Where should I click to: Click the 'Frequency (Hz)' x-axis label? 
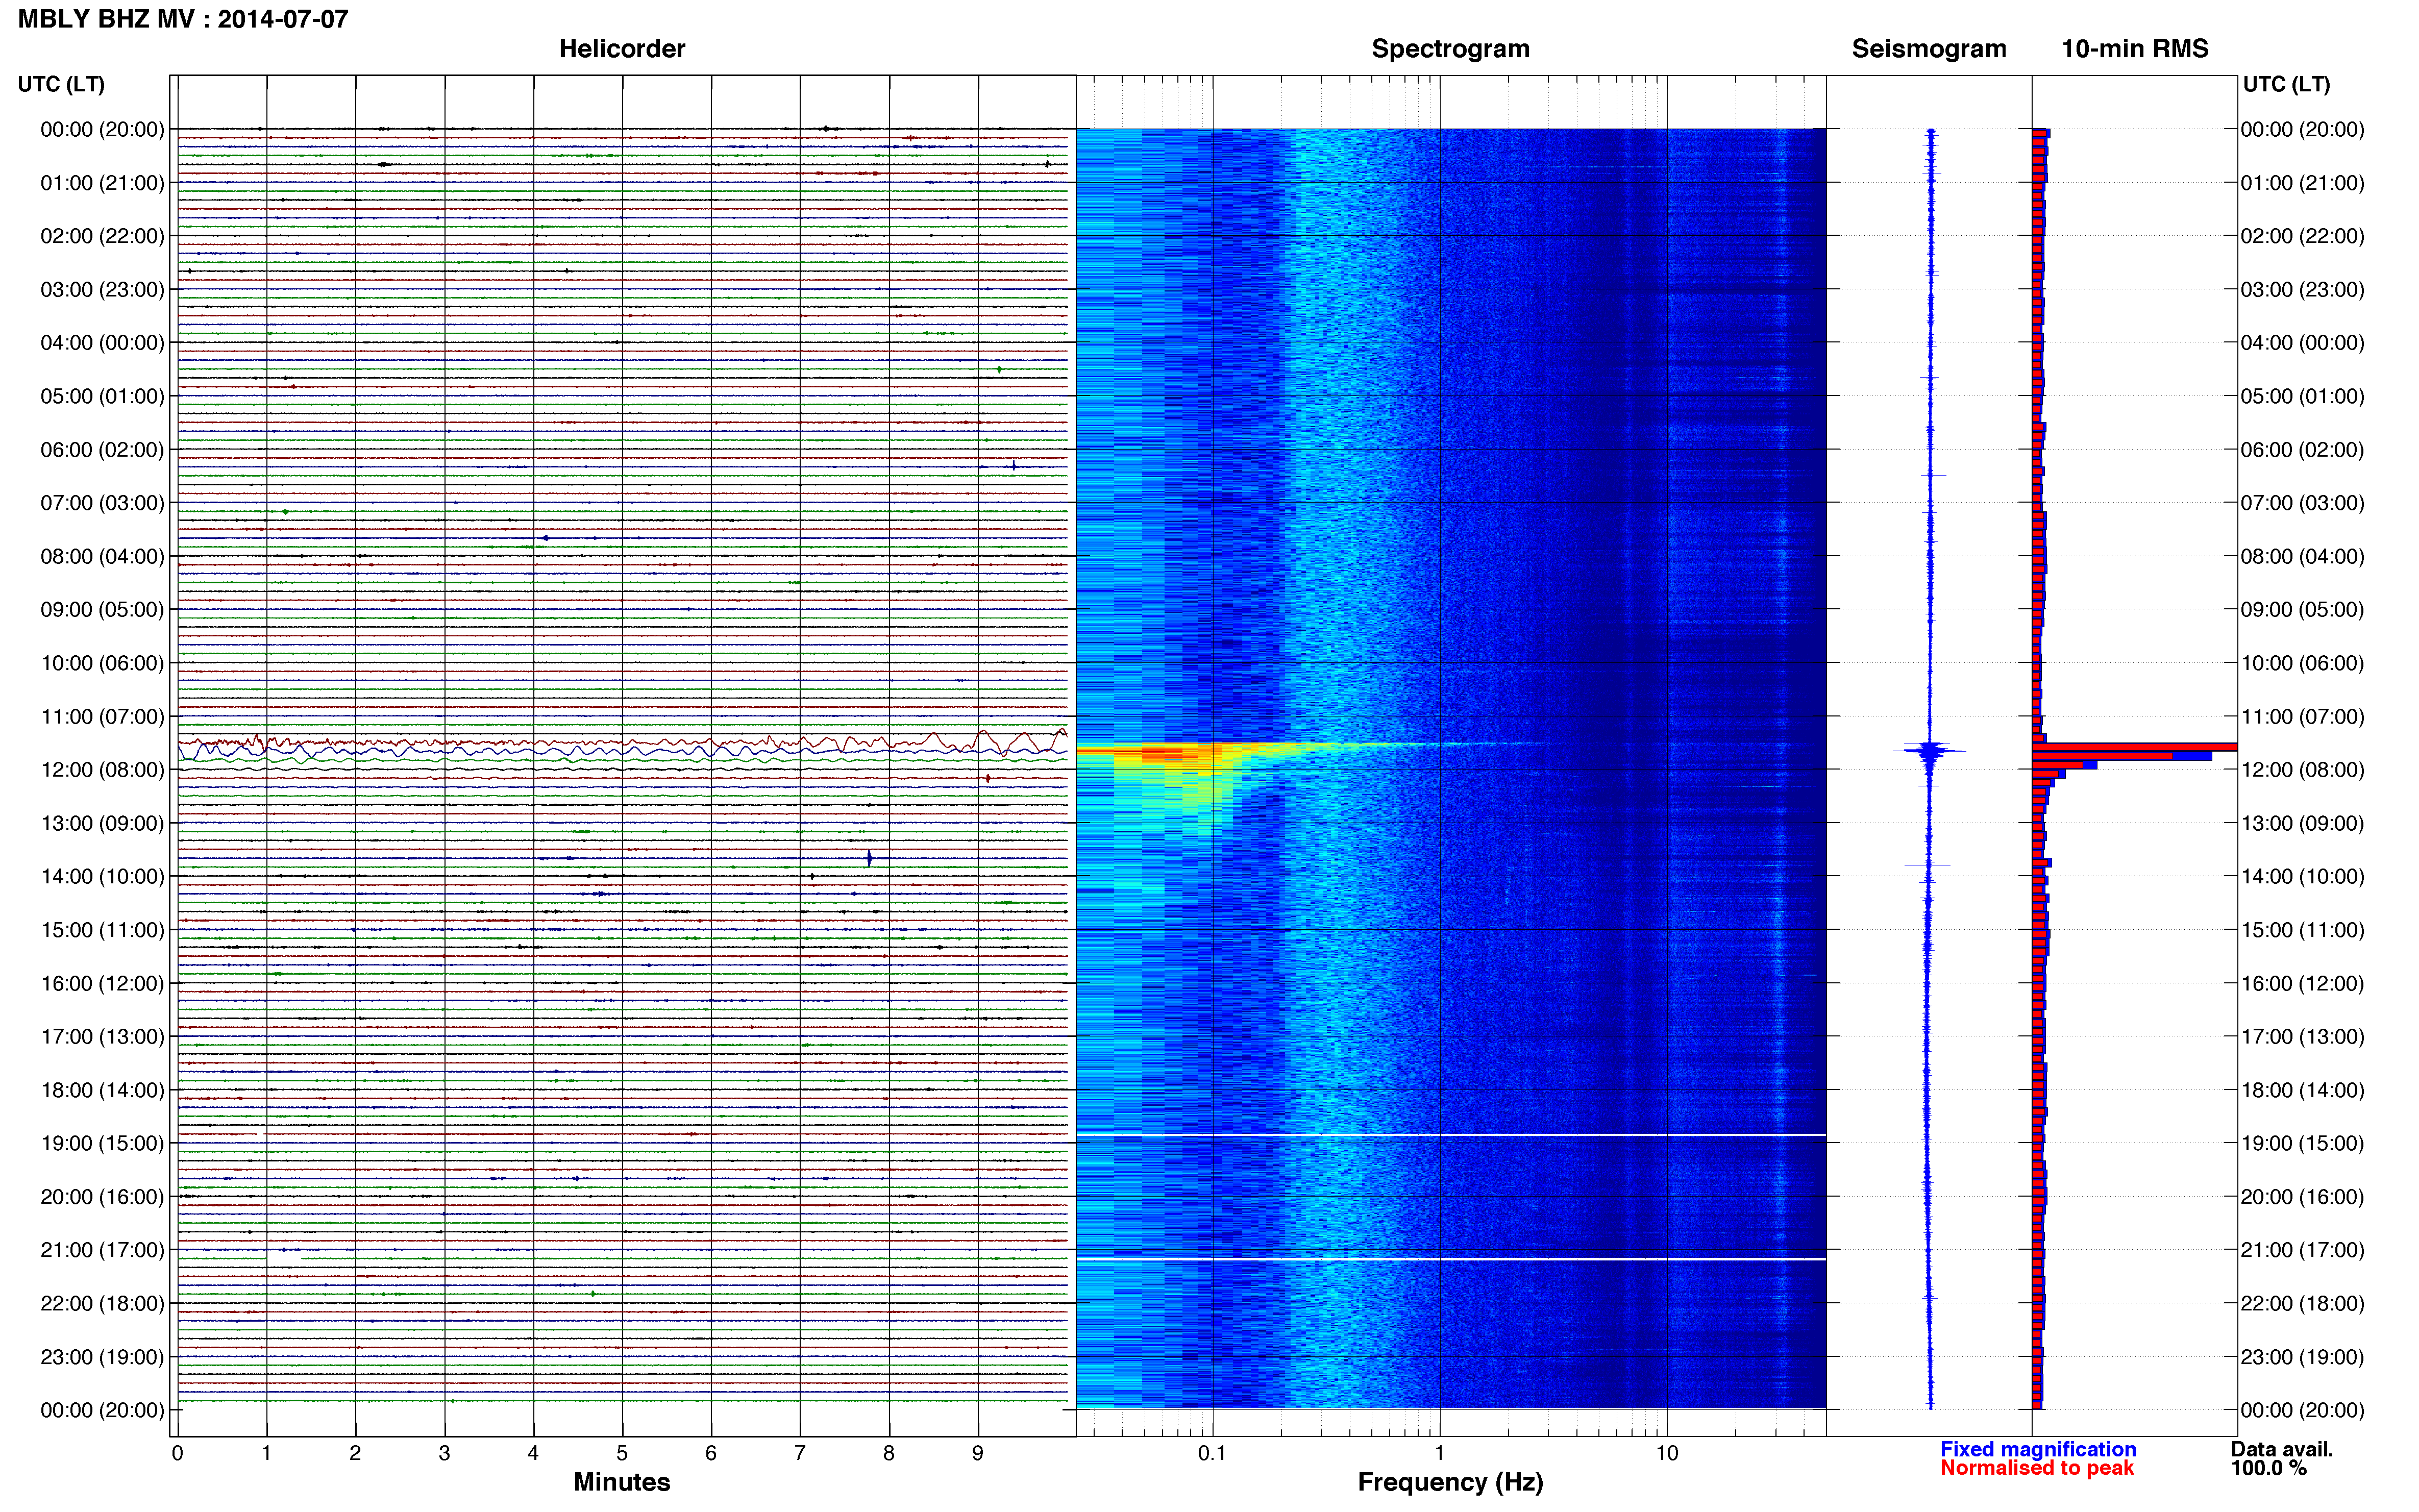(x=1450, y=1482)
